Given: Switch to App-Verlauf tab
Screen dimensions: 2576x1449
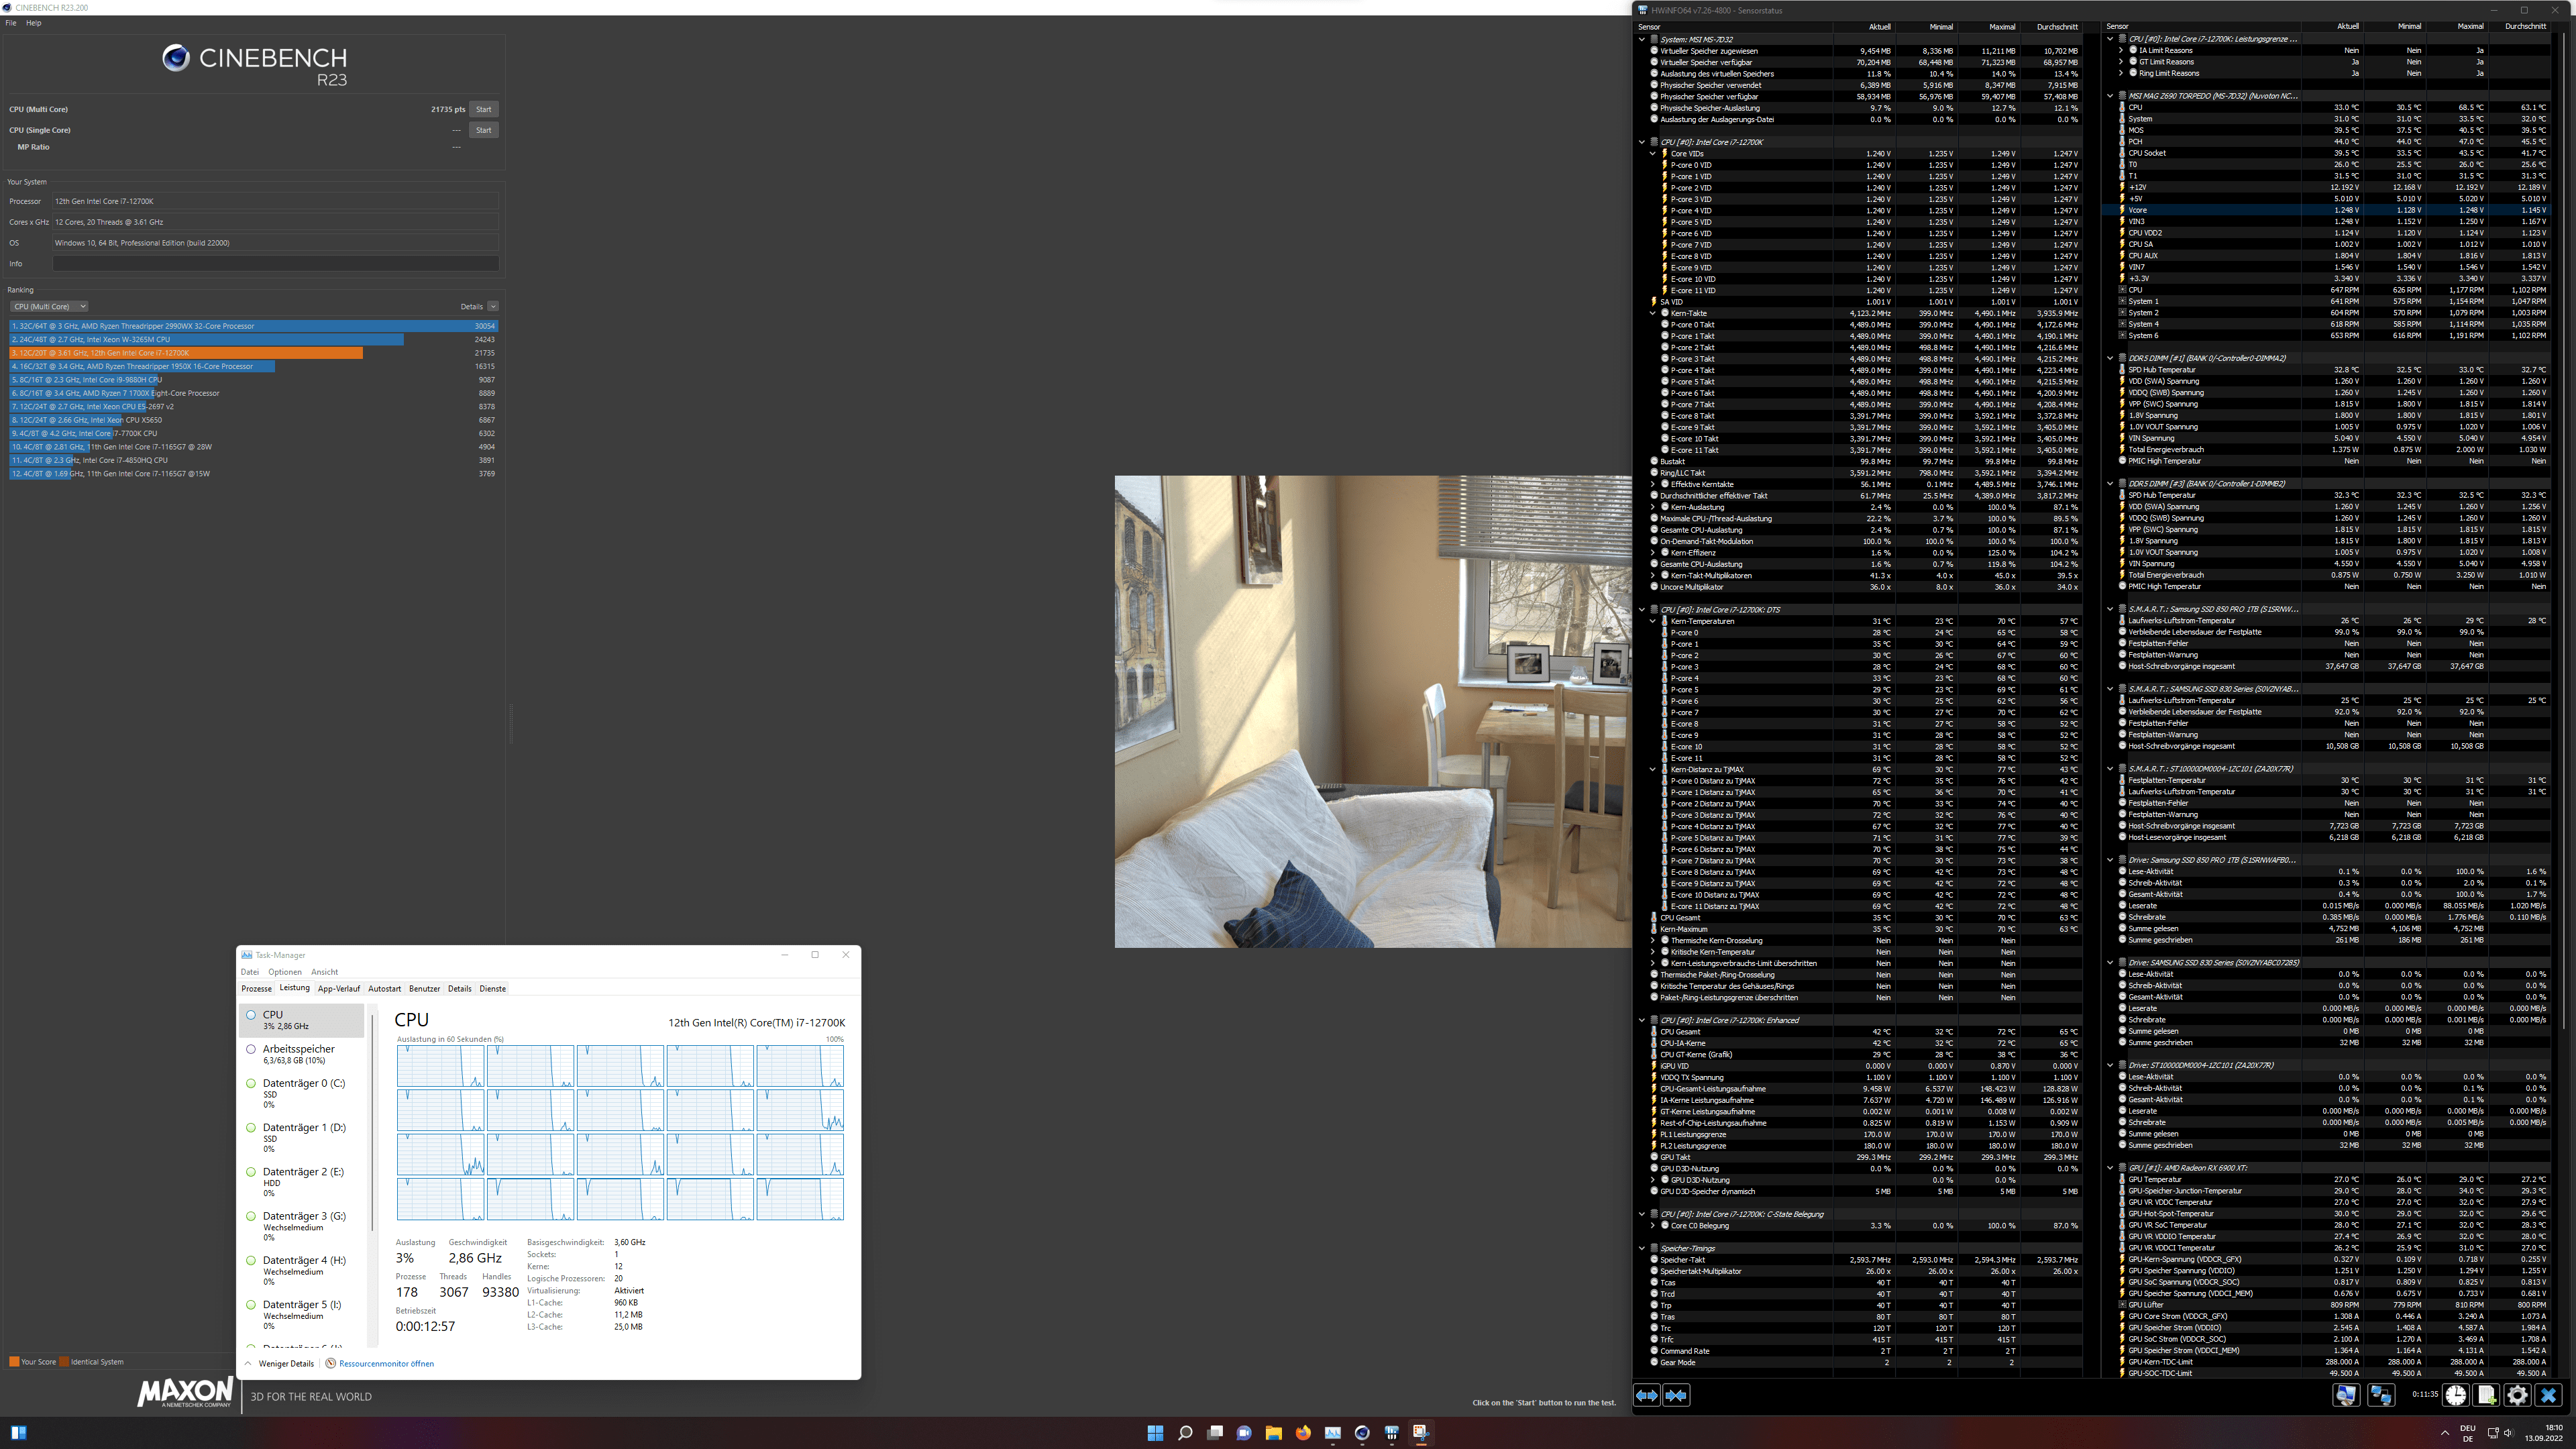Looking at the screenshot, I should click(339, 989).
